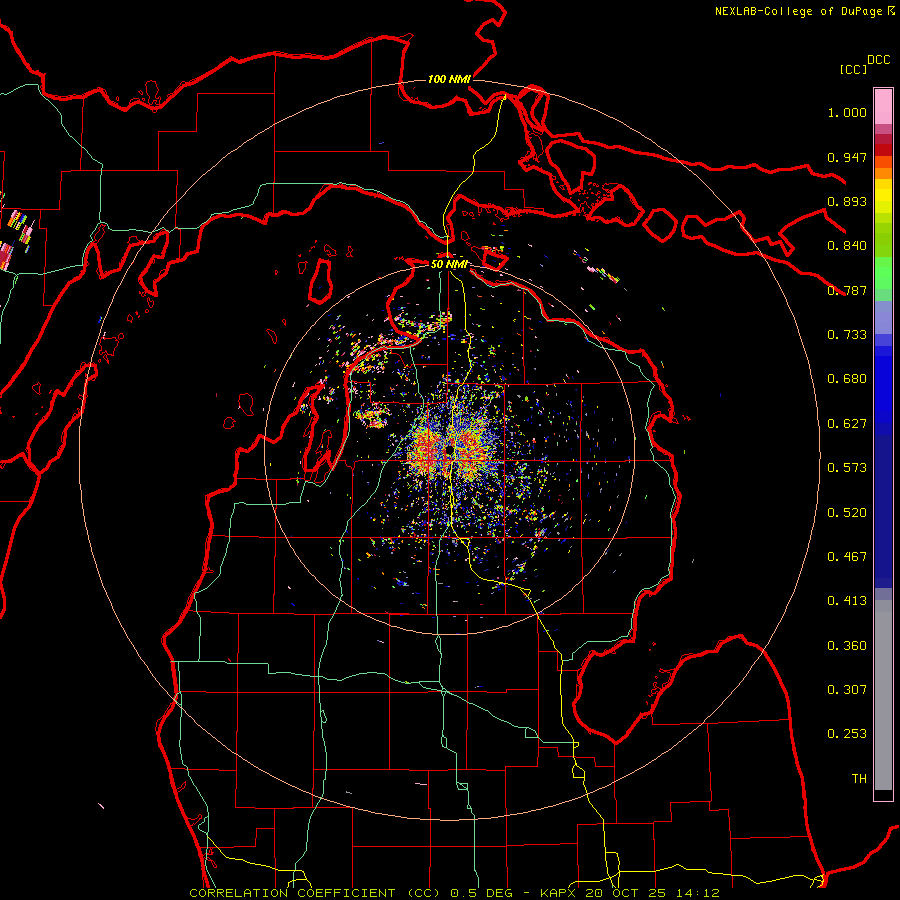Click the red band of the color scale
This screenshot has width=900, height=900.
[883, 149]
